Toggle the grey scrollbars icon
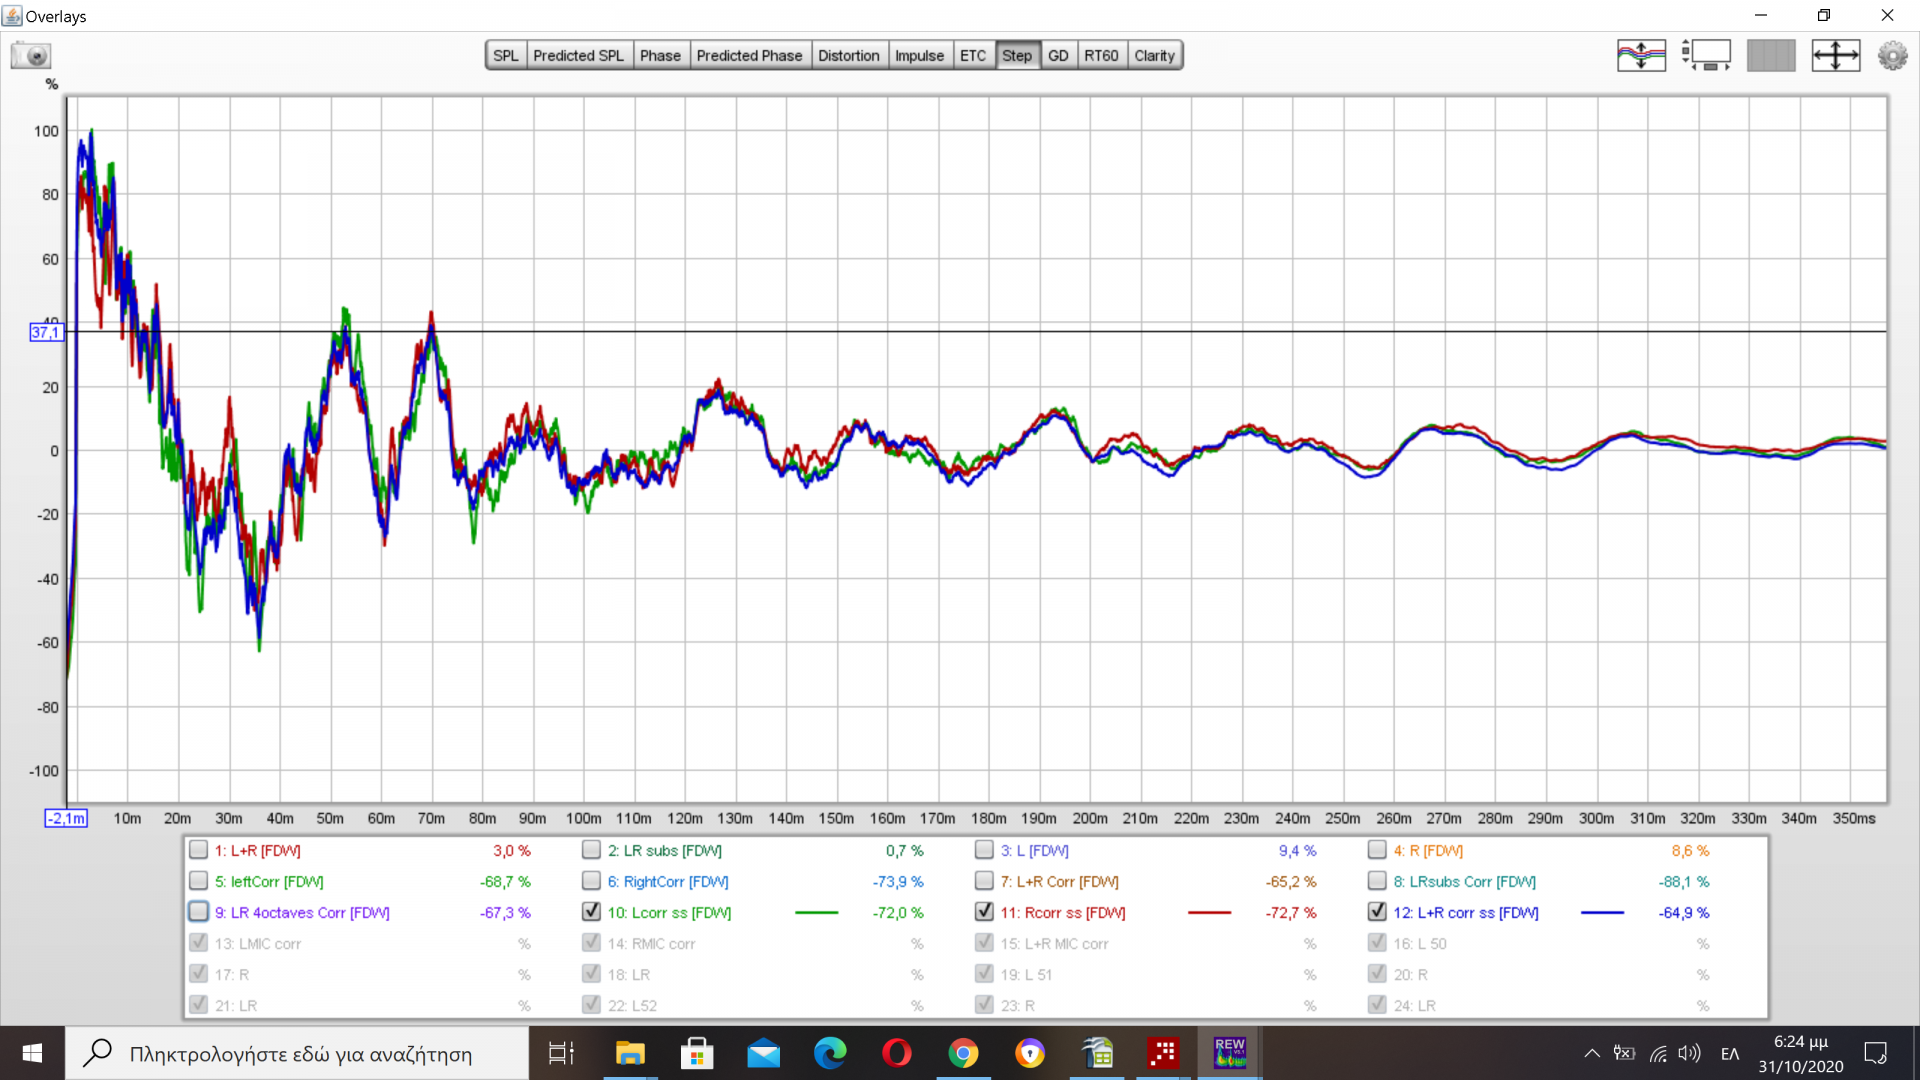 (1770, 55)
